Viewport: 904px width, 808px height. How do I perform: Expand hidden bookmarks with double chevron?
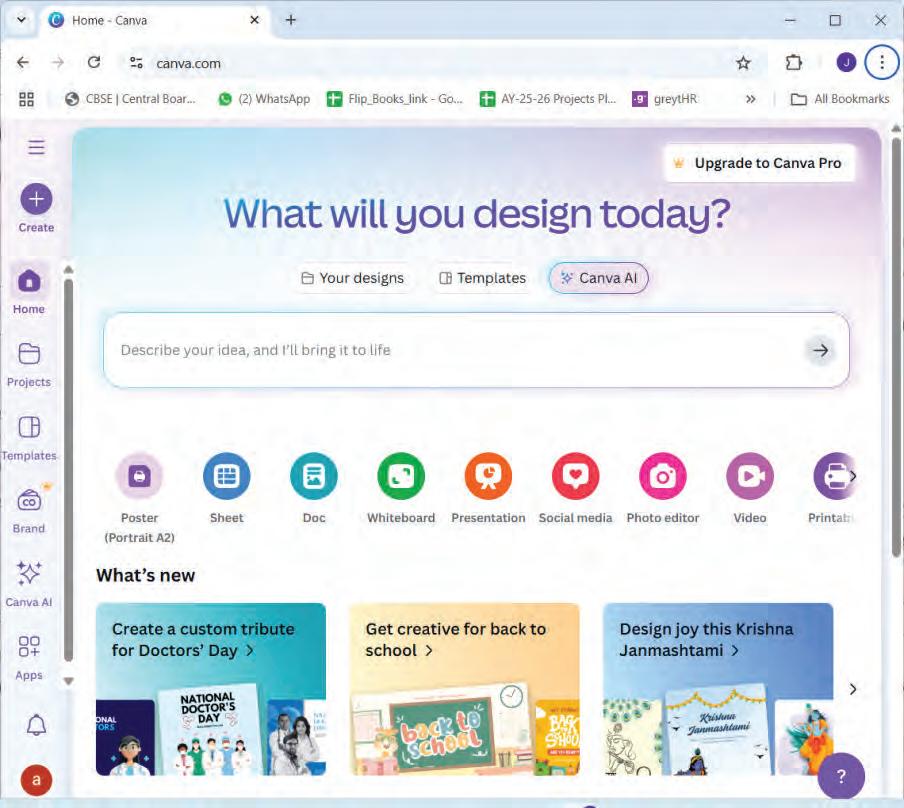coord(750,99)
